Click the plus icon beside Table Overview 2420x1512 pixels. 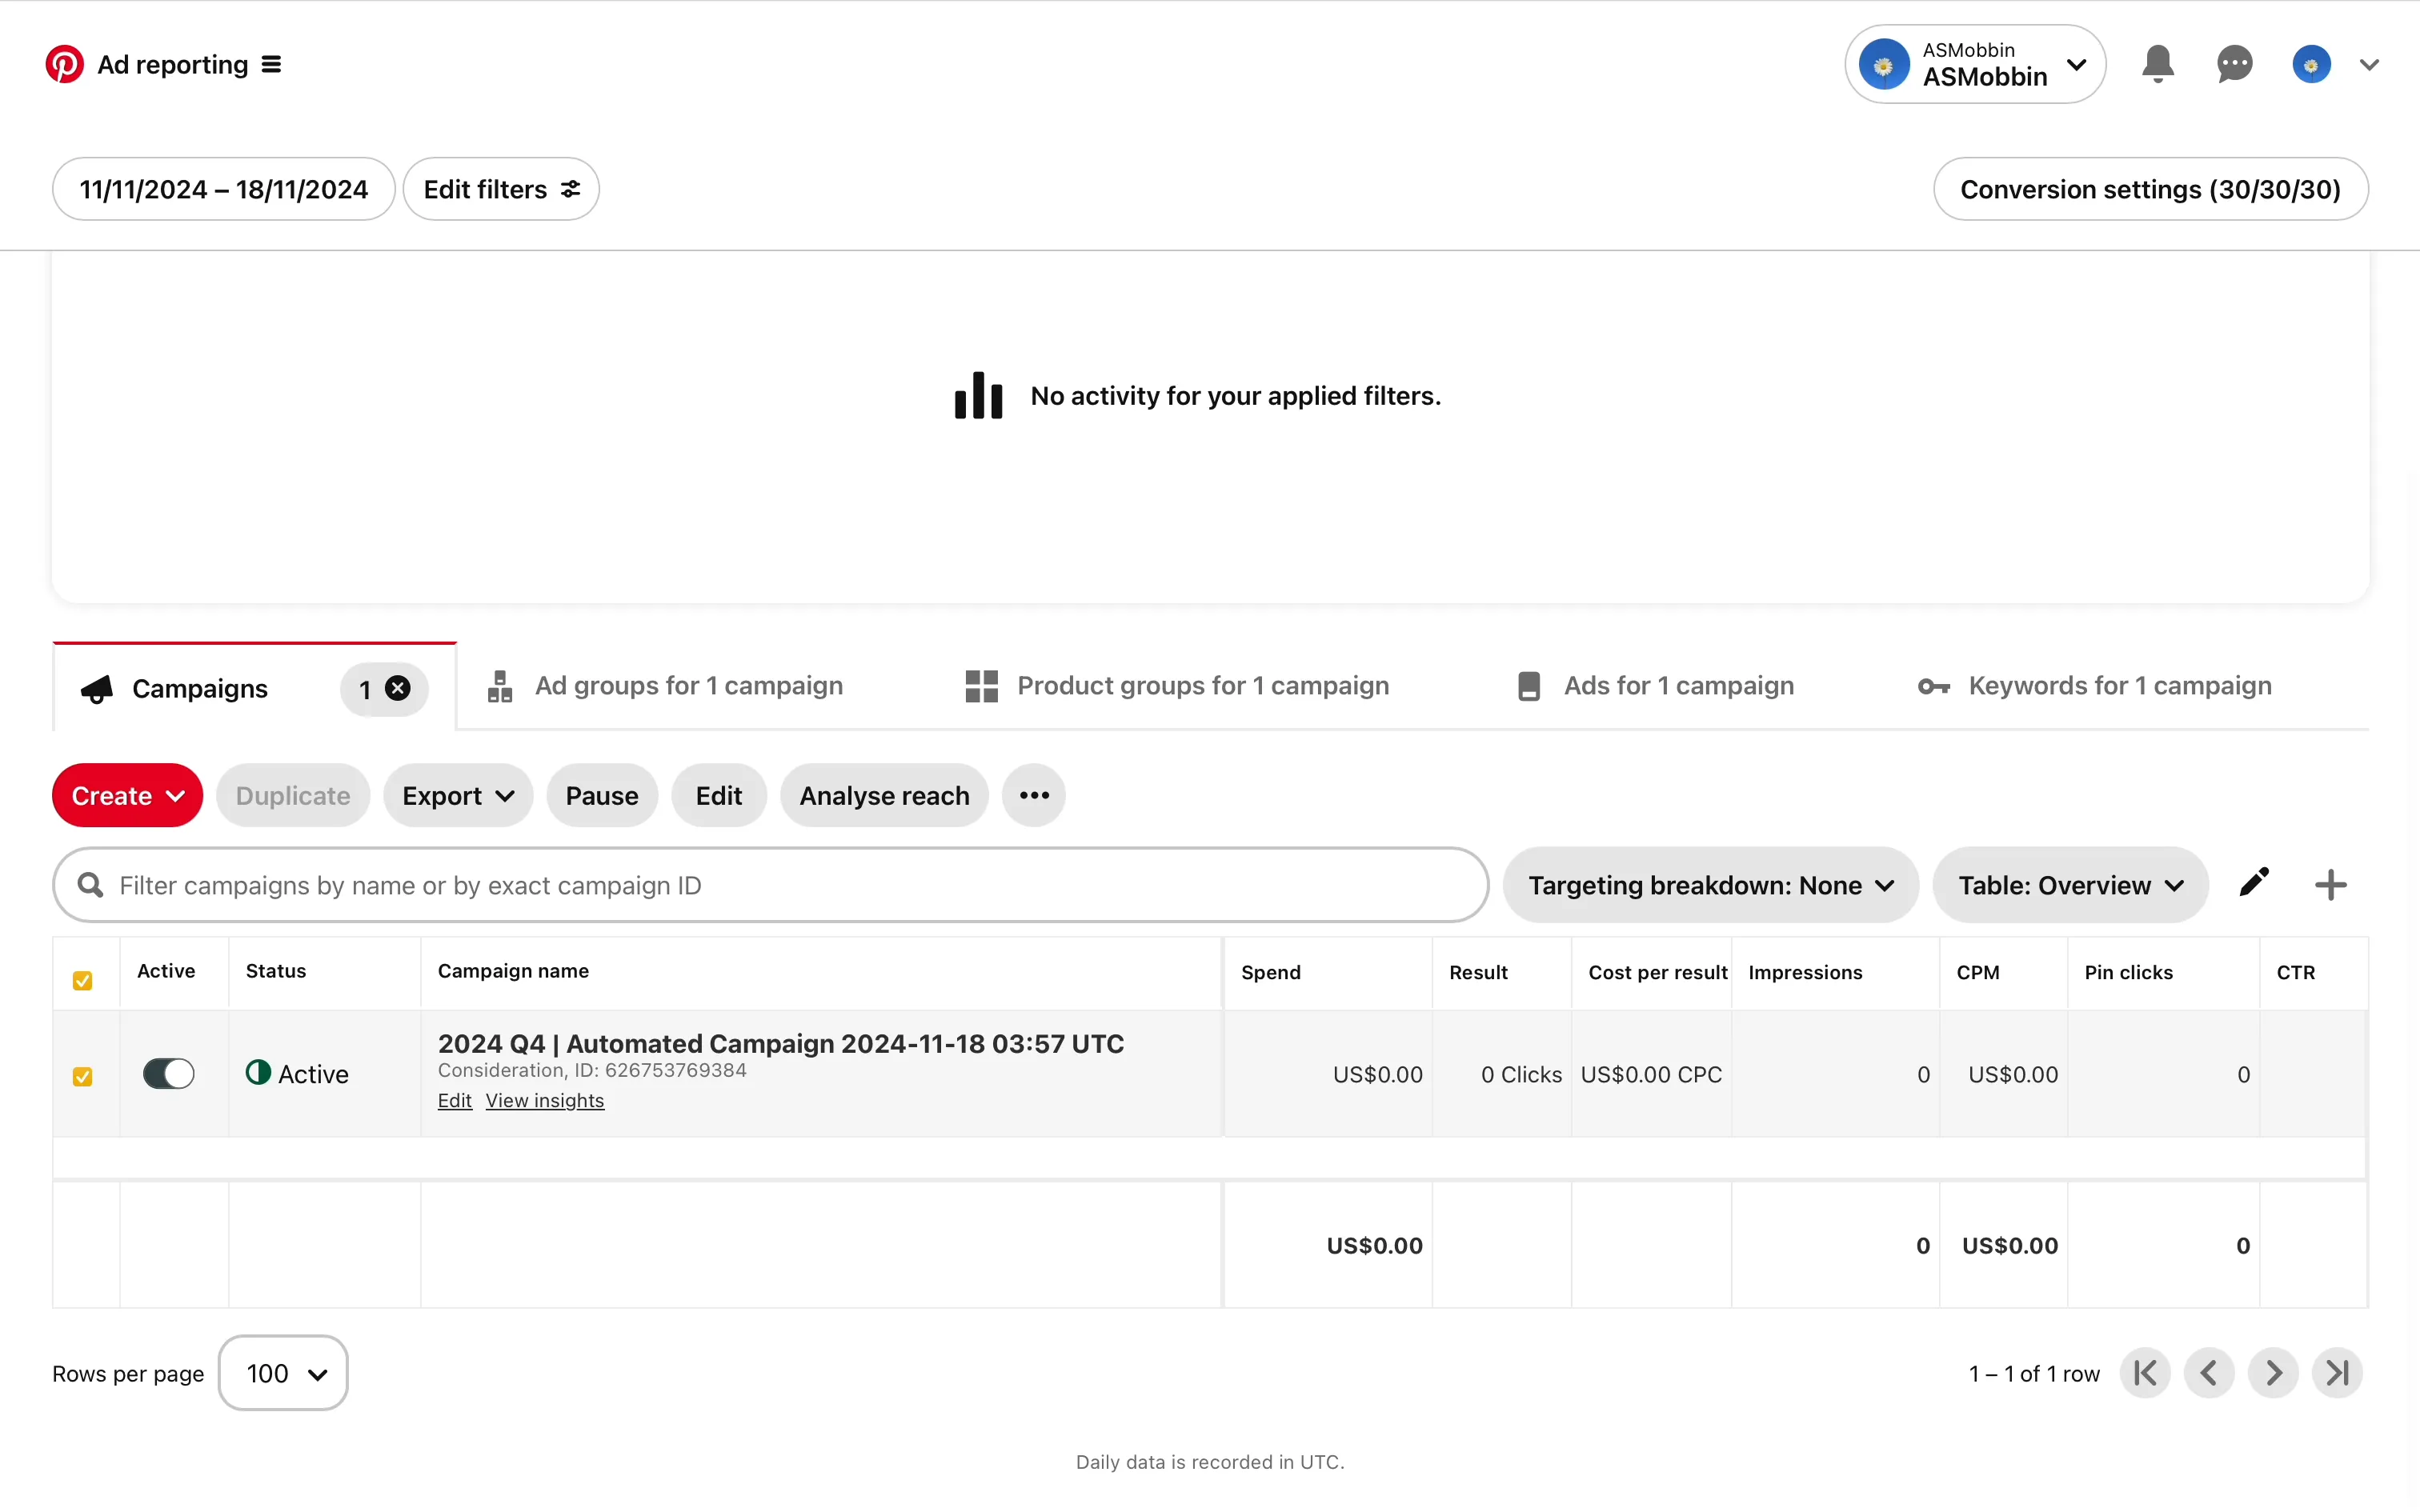pos(2330,885)
